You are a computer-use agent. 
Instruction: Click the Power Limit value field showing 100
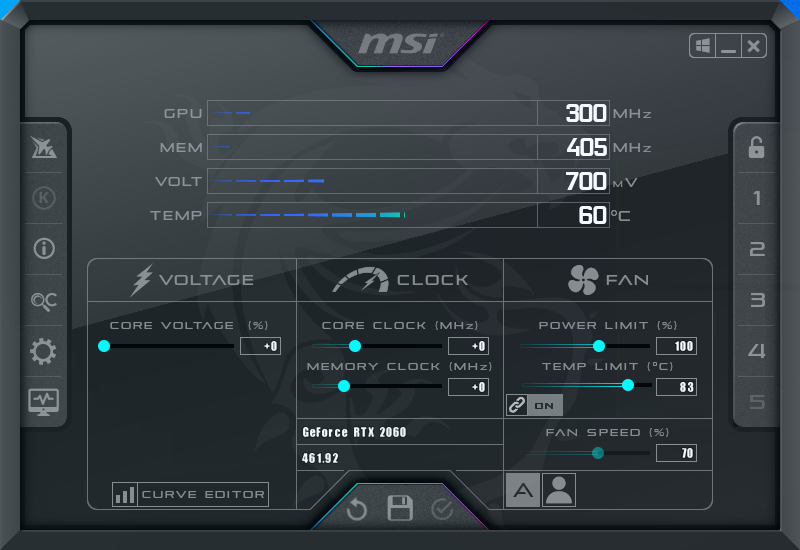[677, 346]
